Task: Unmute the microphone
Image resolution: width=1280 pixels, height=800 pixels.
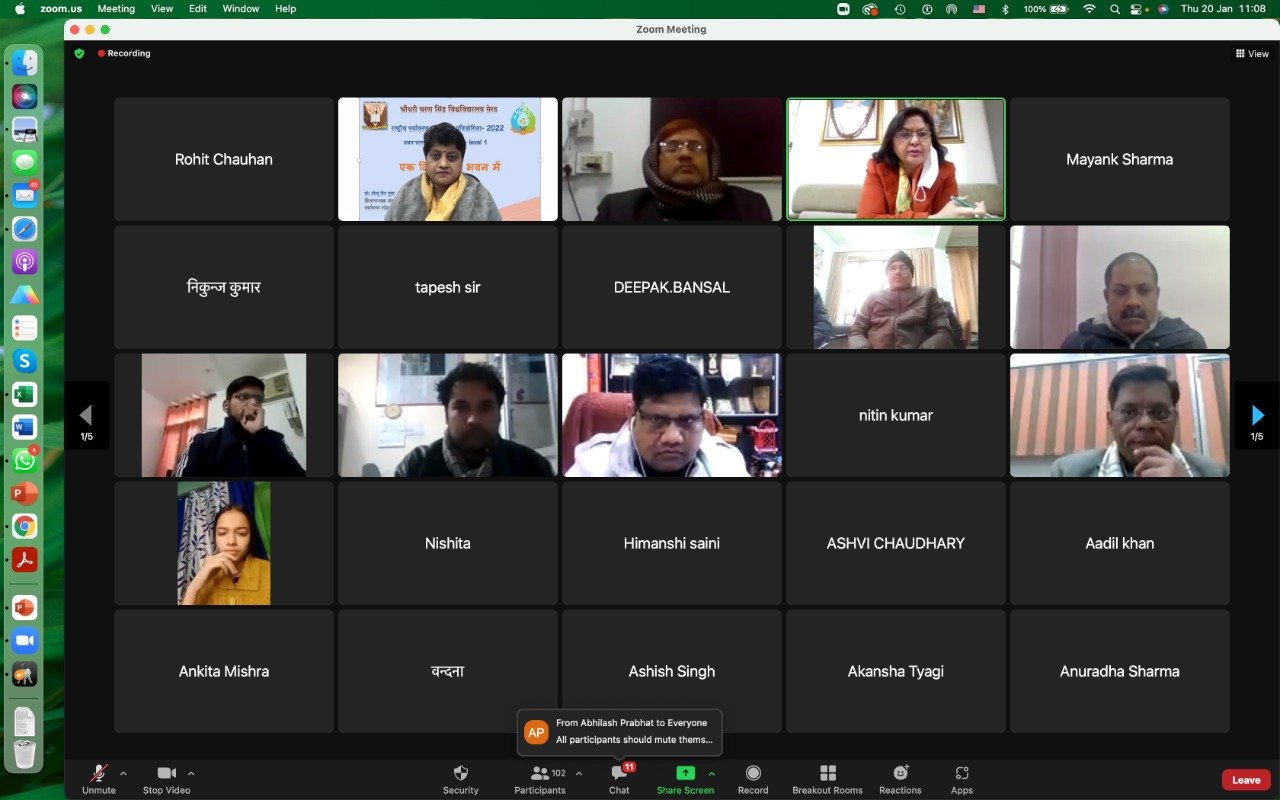Action: tap(98, 774)
